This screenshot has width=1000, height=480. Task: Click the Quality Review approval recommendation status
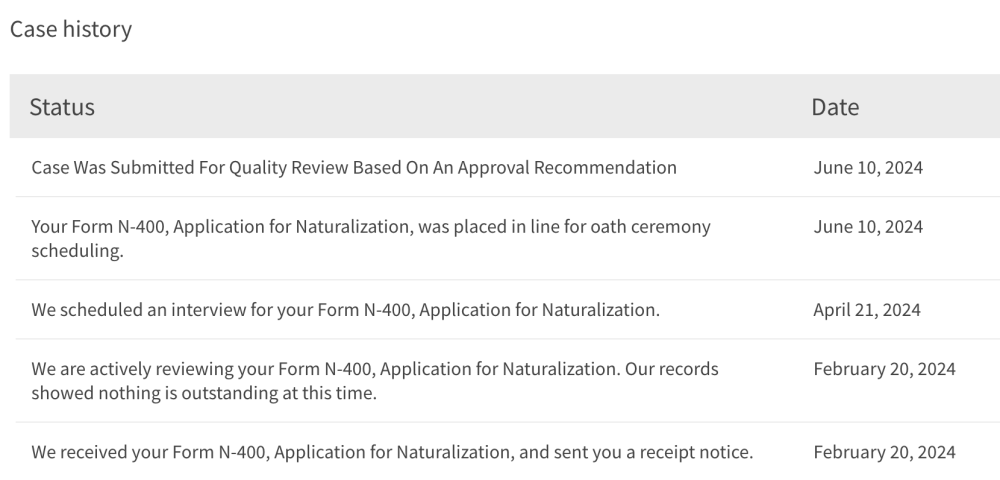354,167
